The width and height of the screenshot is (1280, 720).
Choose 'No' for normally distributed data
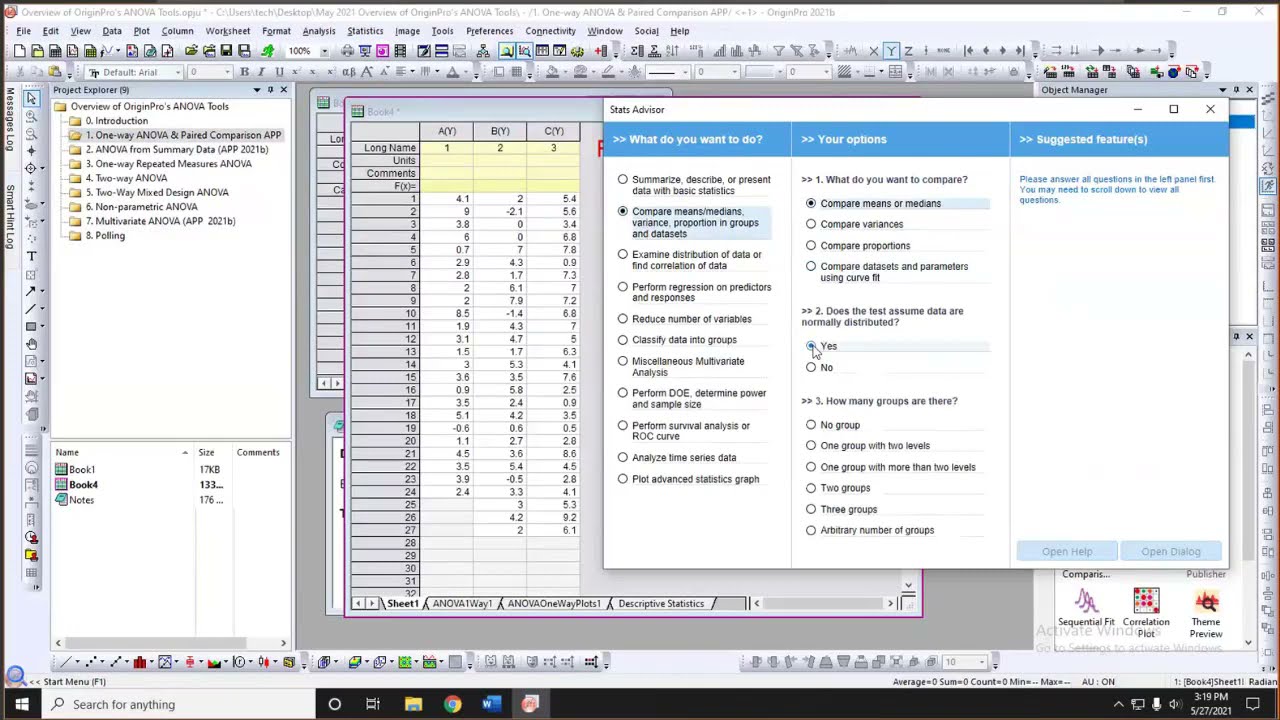[811, 367]
